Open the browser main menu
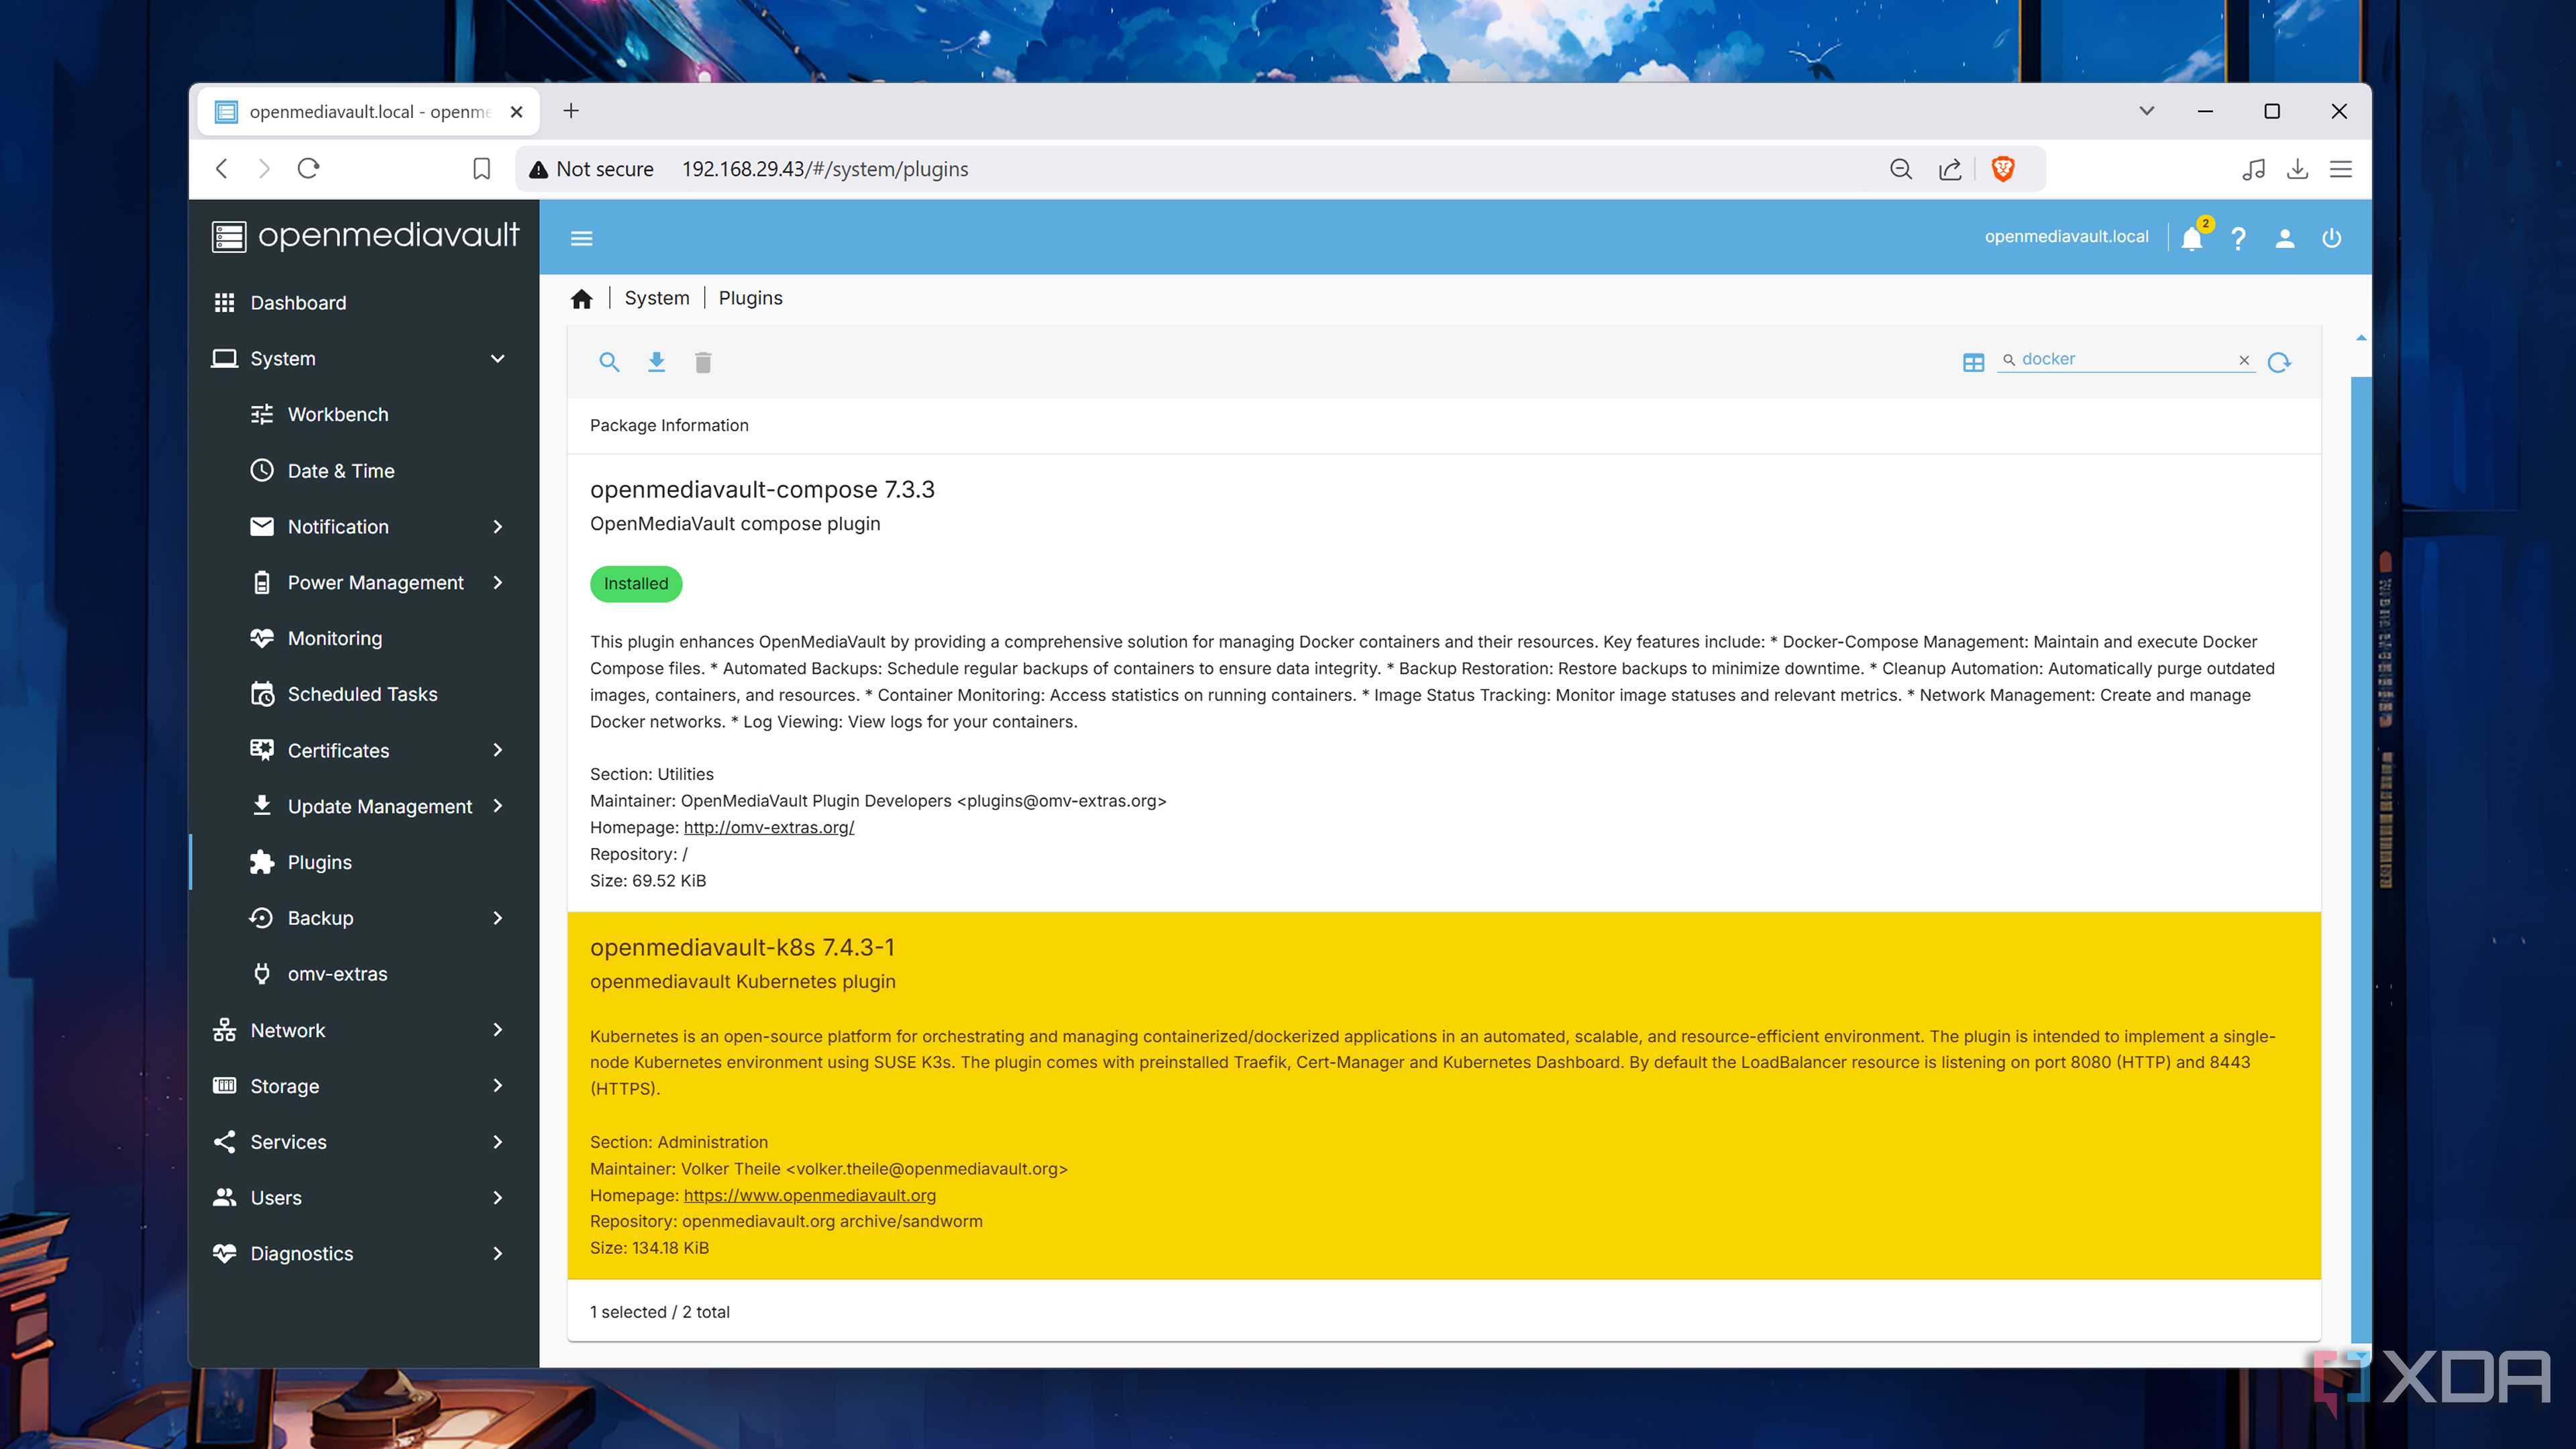The width and height of the screenshot is (2576, 1449). 2341,169
